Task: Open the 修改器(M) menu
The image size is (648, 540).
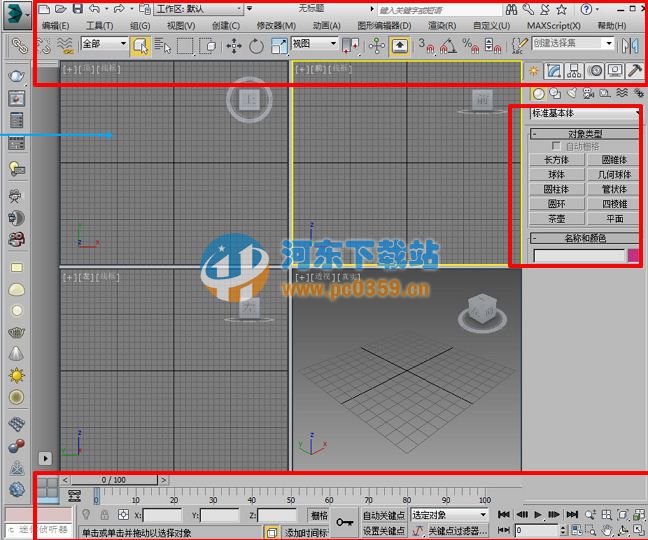Action: point(276,26)
